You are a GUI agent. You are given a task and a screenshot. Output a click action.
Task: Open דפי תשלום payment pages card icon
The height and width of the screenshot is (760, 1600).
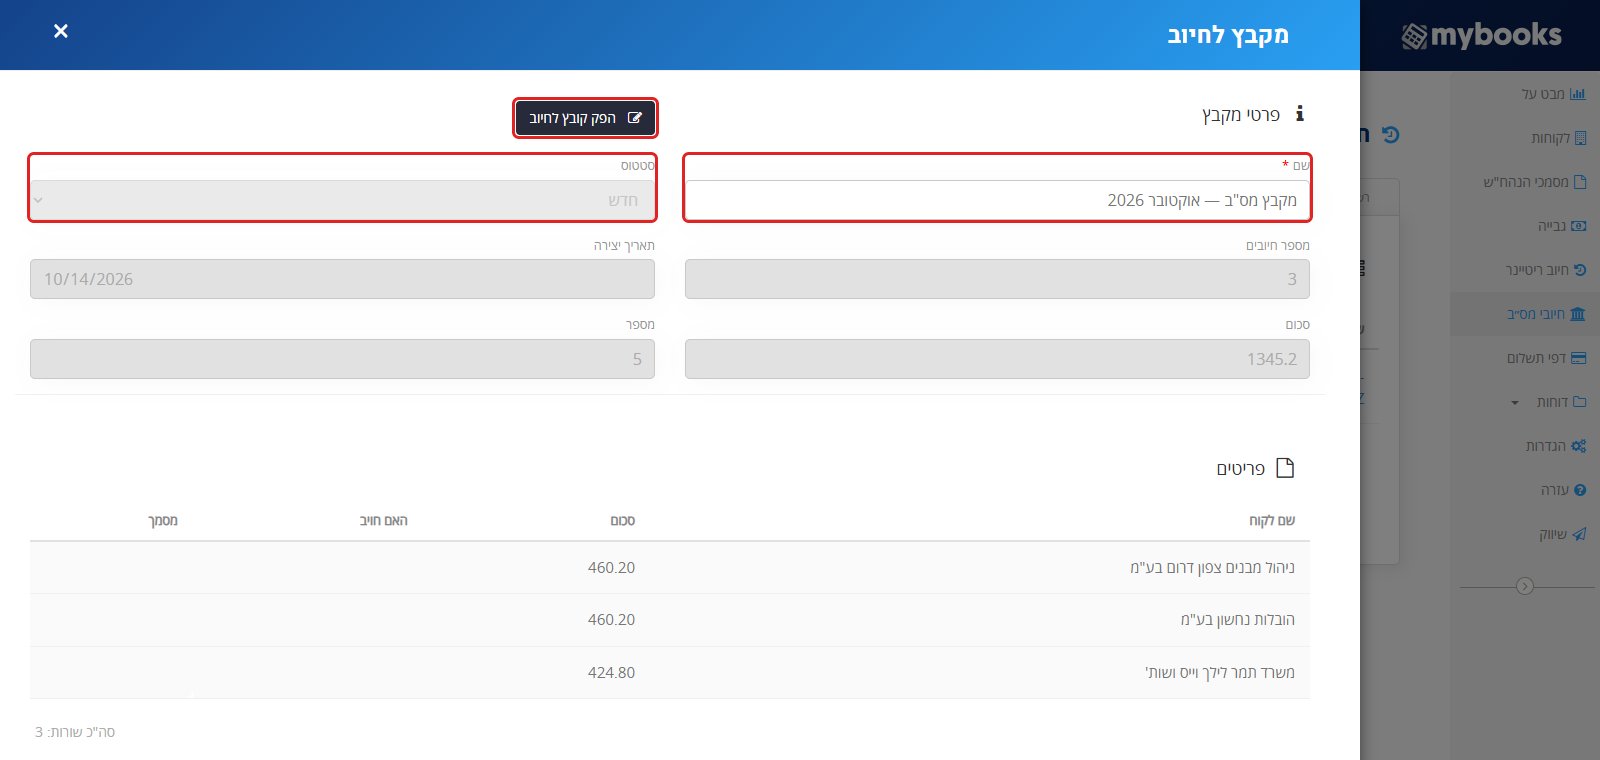[1579, 358]
